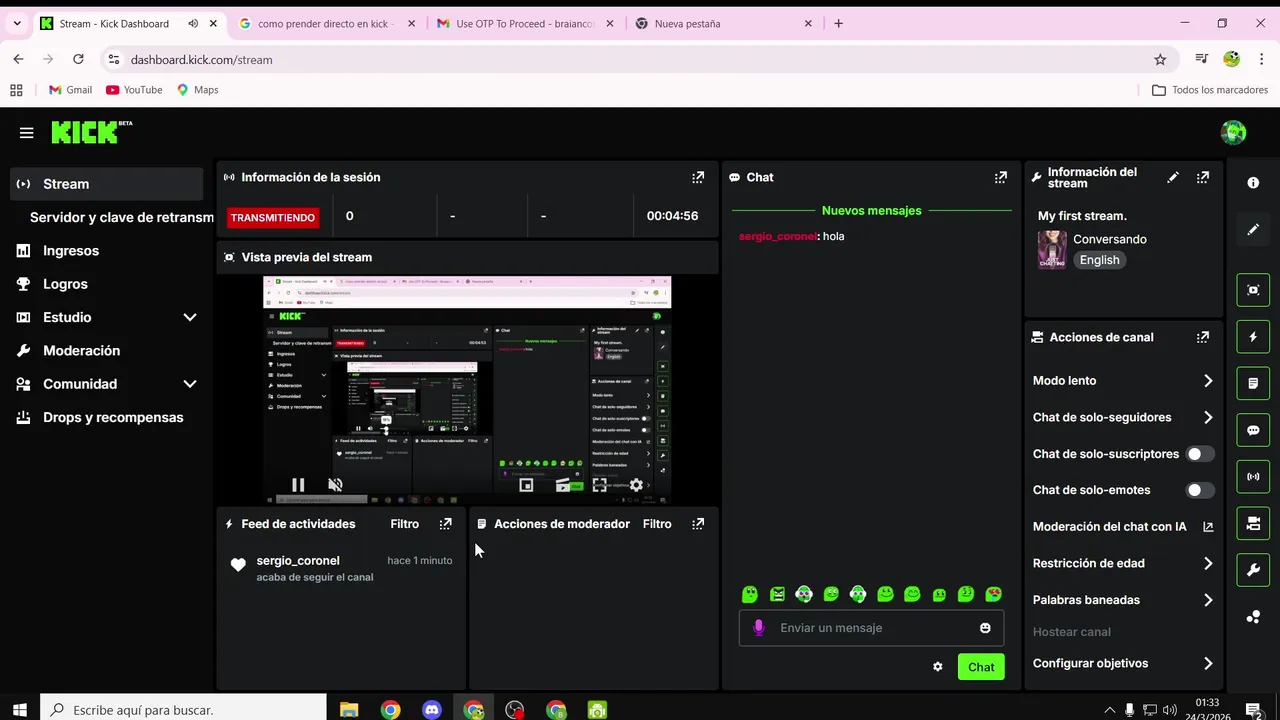The width and height of the screenshot is (1280, 720).
Task: Click the info icon in the right sidebar
Action: [1253, 183]
